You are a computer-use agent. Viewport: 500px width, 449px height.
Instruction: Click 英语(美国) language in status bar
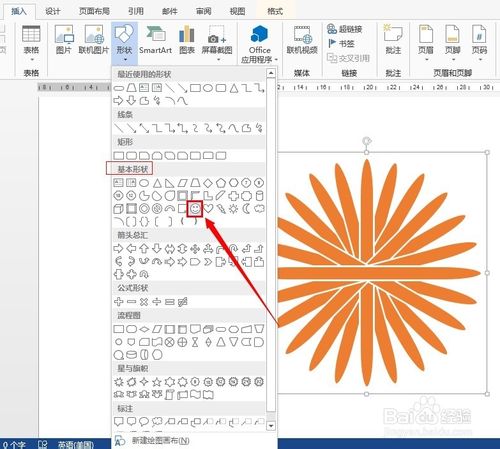[x=76, y=445]
